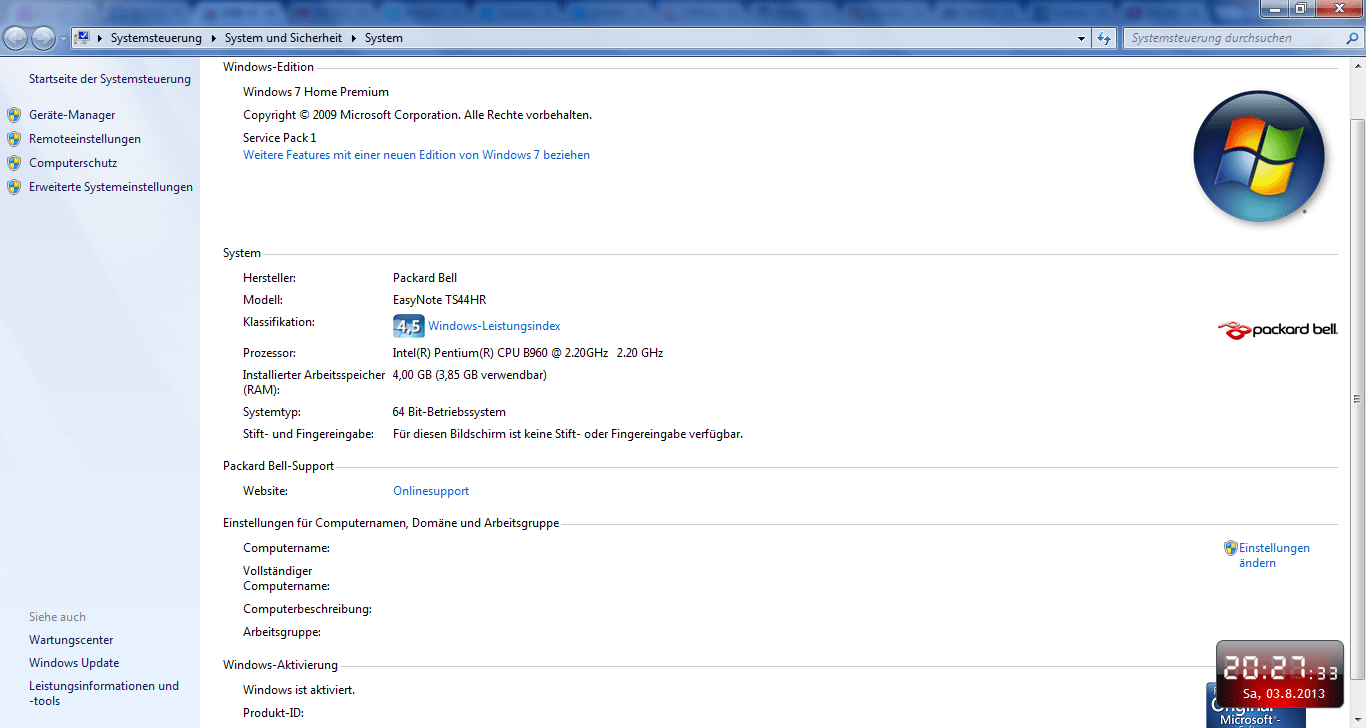Screen dimensions: 1366x728
Task: Click the Intel Pentium CPU B960 processor text
Action: (x=528, y=353)
